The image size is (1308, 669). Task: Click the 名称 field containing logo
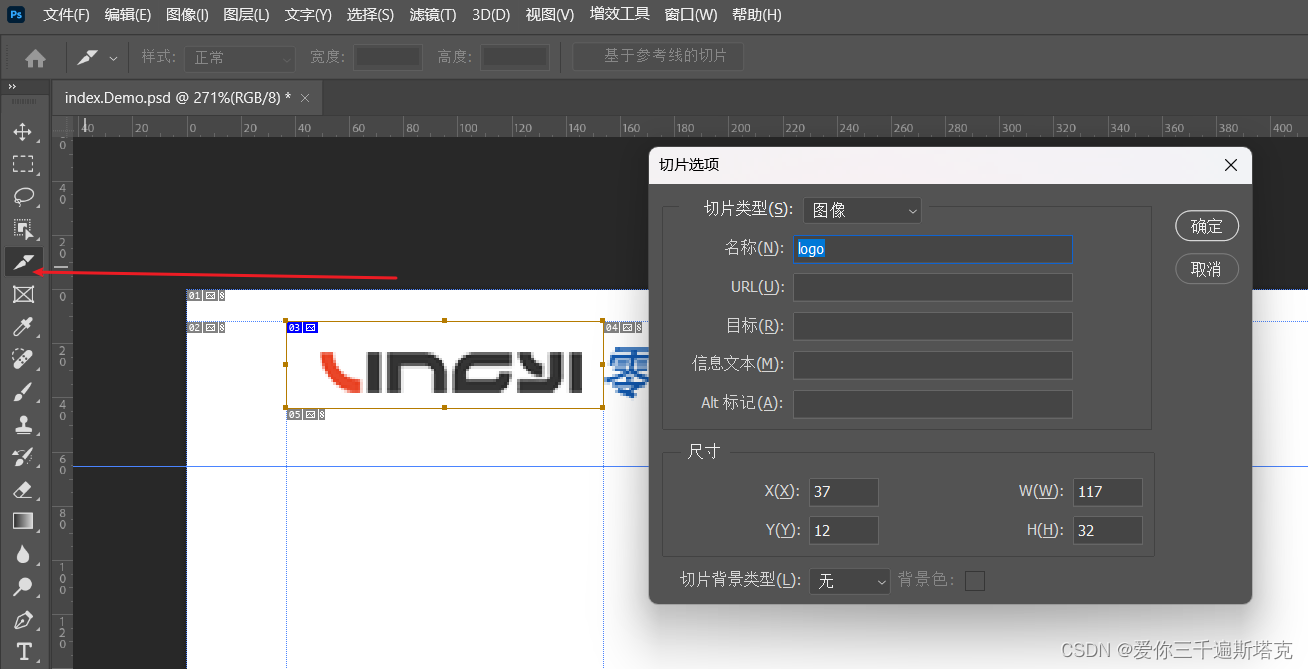click(933, 249)
